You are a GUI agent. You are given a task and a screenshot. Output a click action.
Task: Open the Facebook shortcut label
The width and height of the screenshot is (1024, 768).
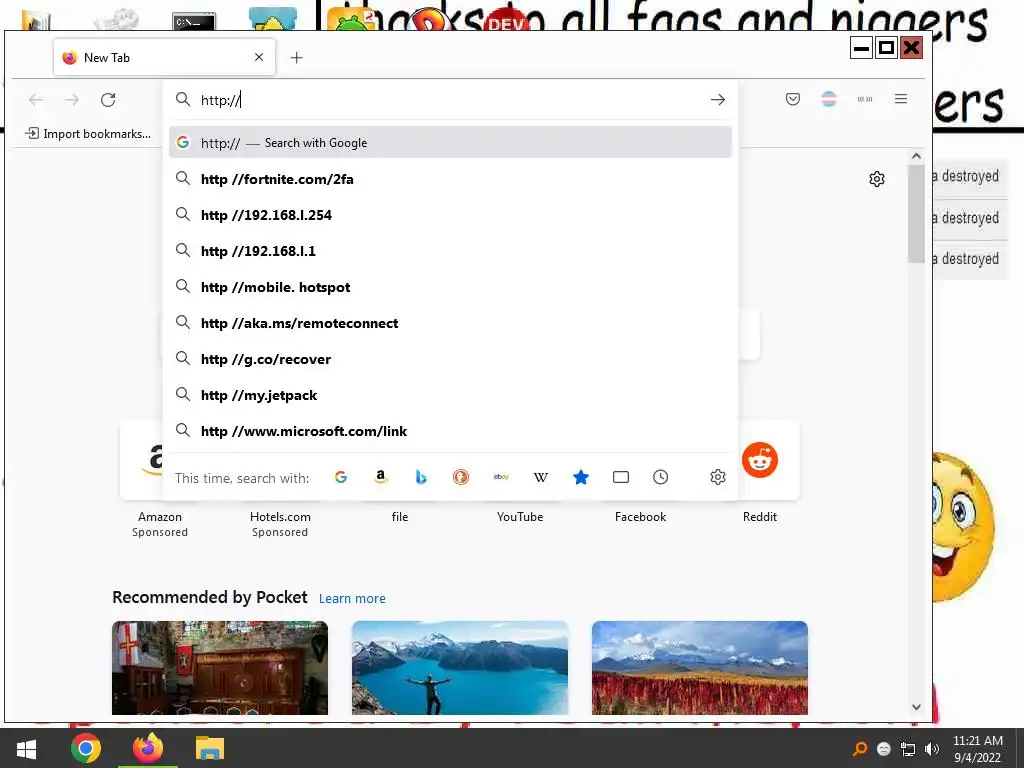point(641,517)
